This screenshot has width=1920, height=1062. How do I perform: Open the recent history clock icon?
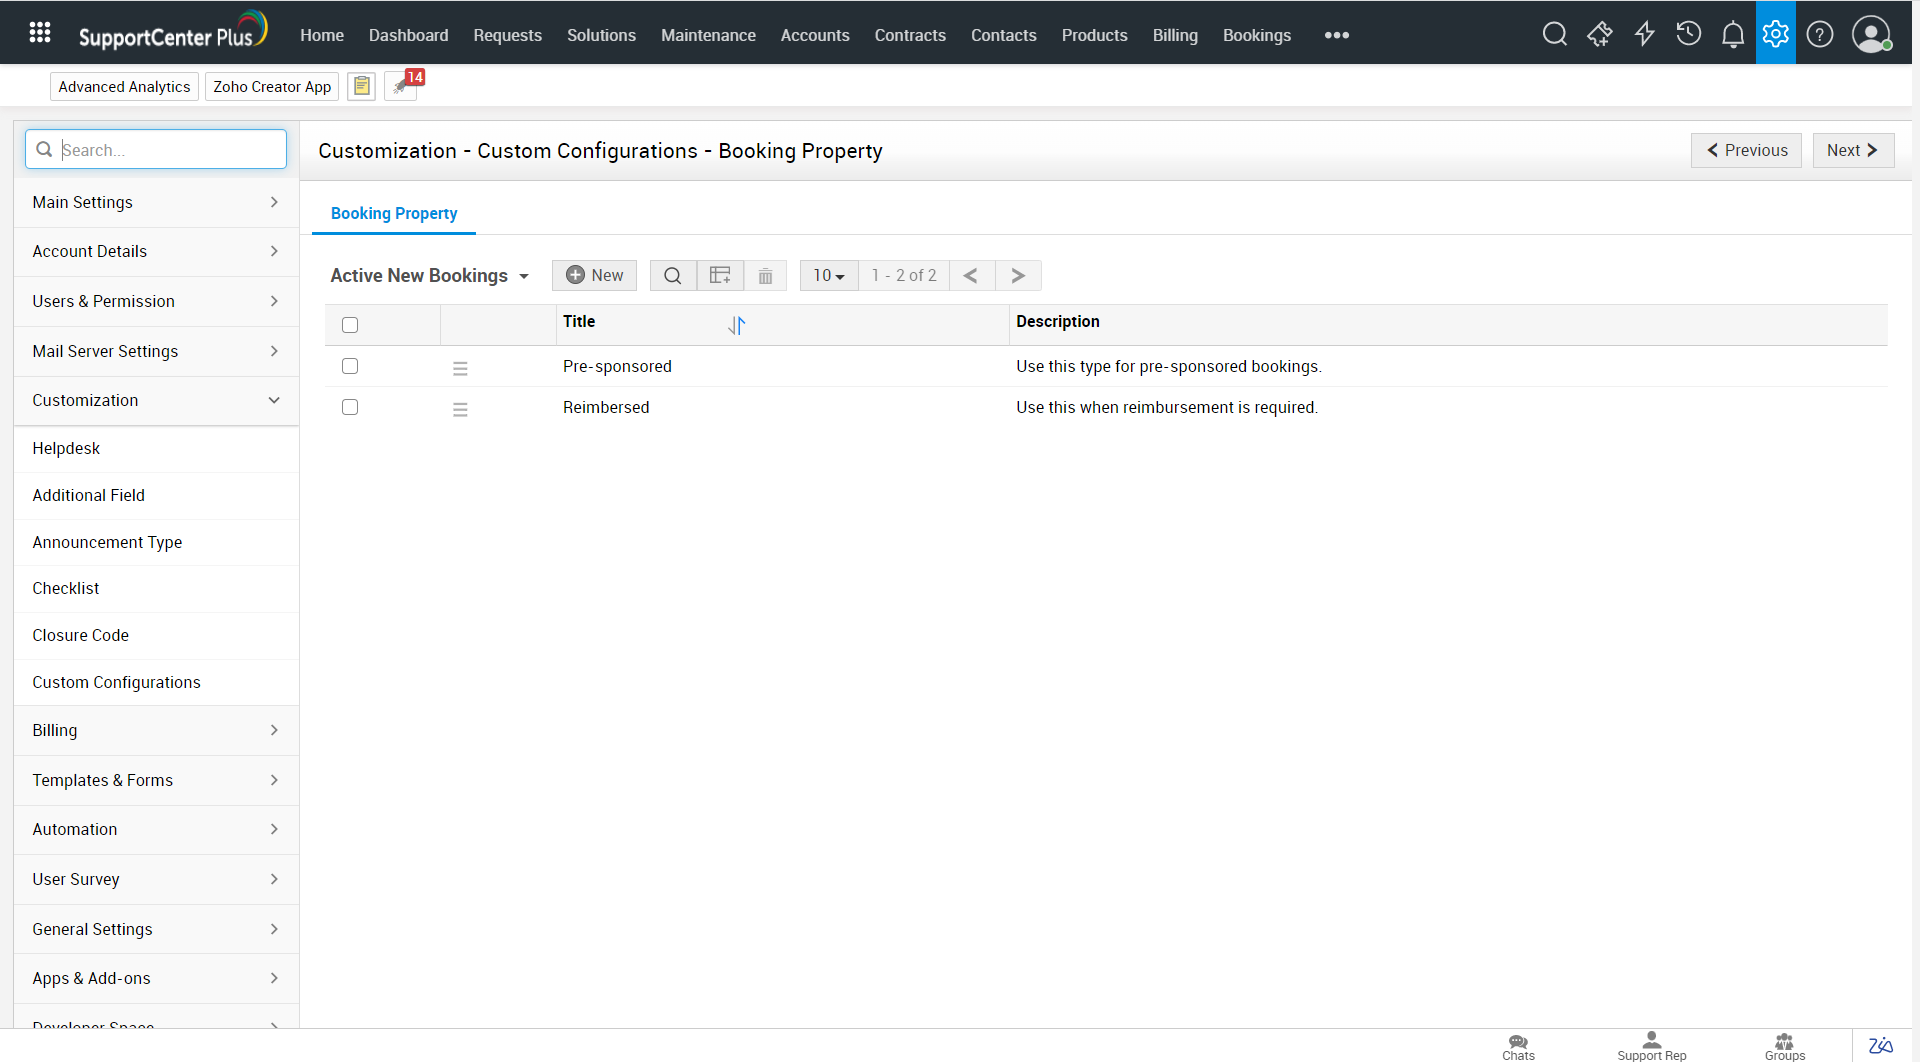point(1688,34)
